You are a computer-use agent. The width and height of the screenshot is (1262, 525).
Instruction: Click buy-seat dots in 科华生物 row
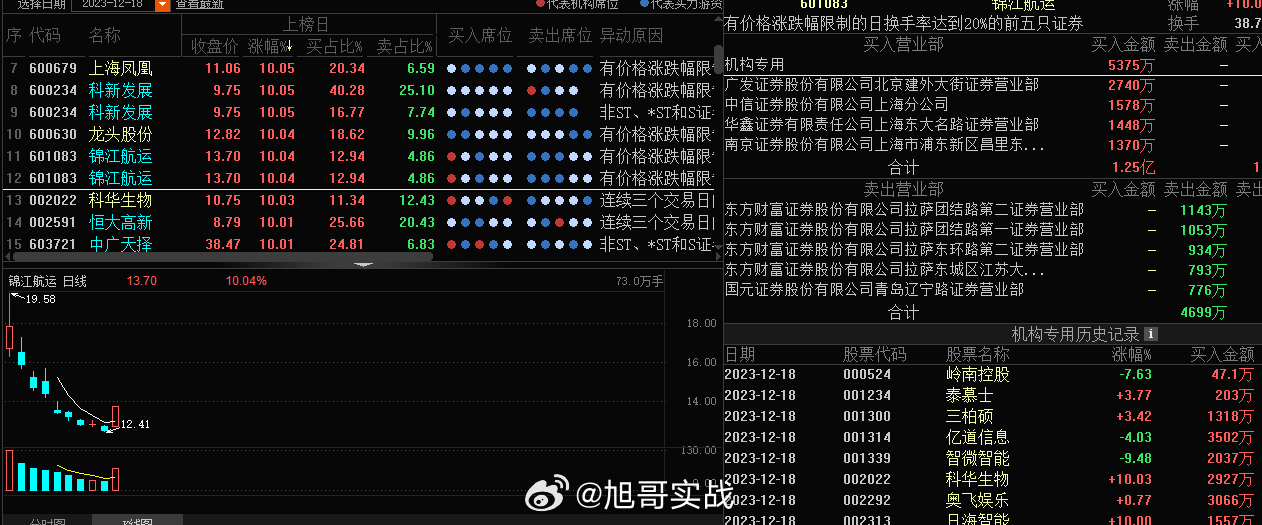coord(479,201)
